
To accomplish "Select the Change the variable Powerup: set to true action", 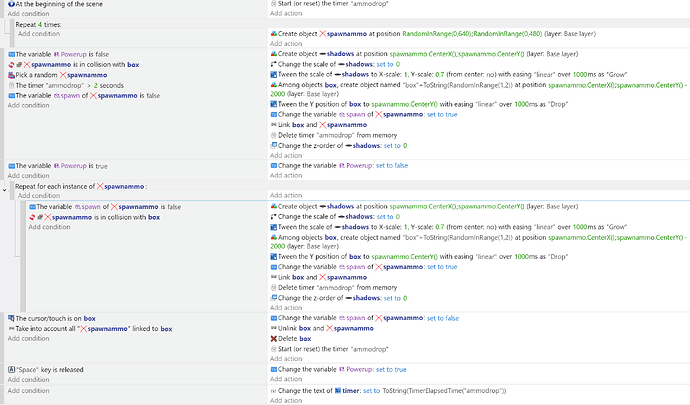I will click(x=338, y=369).
